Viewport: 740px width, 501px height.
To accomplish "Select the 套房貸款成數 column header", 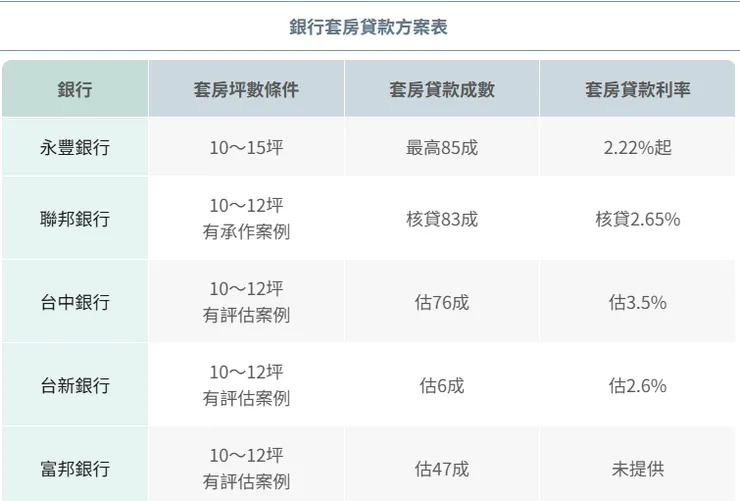I will click(x=442, y=89).
